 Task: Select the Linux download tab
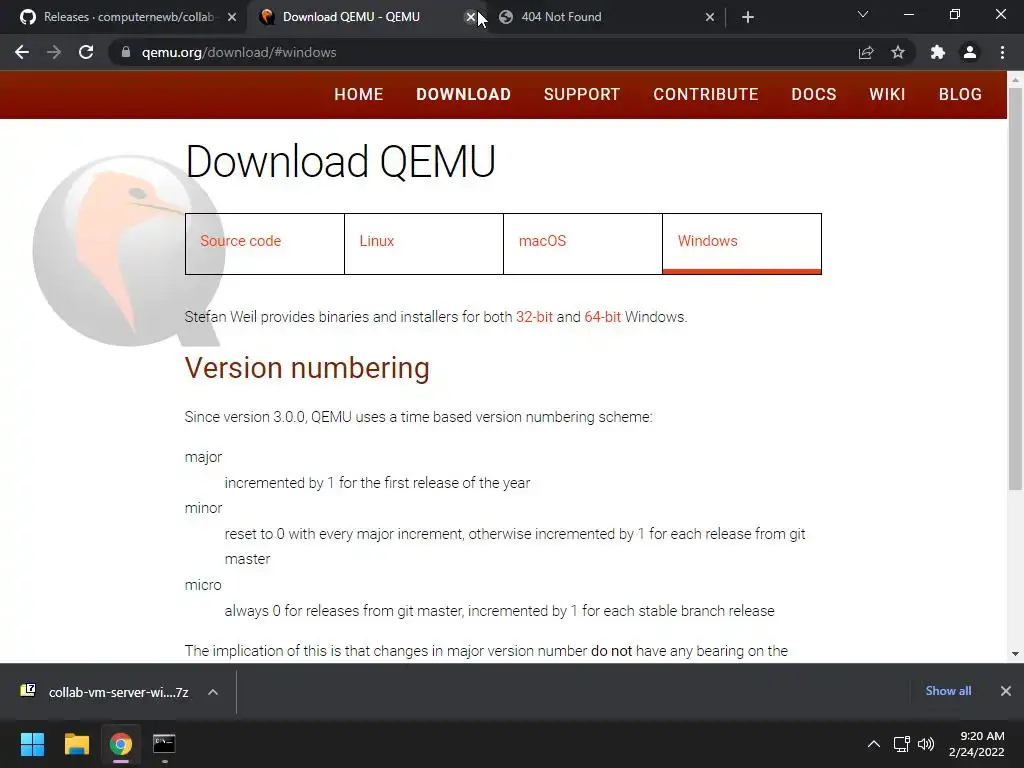[424, 244]
